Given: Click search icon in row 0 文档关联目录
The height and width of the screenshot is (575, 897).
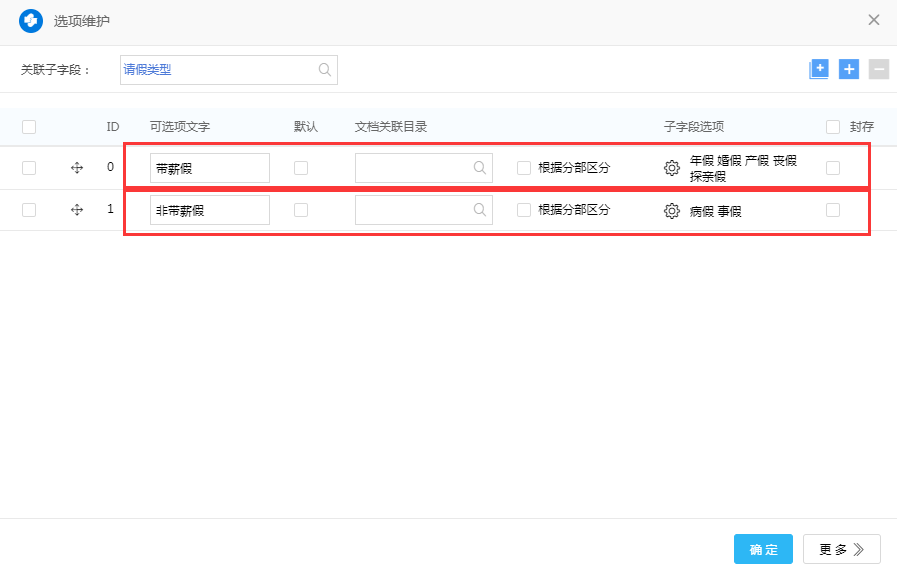Looking at the screenshot, I should (480, 168).
